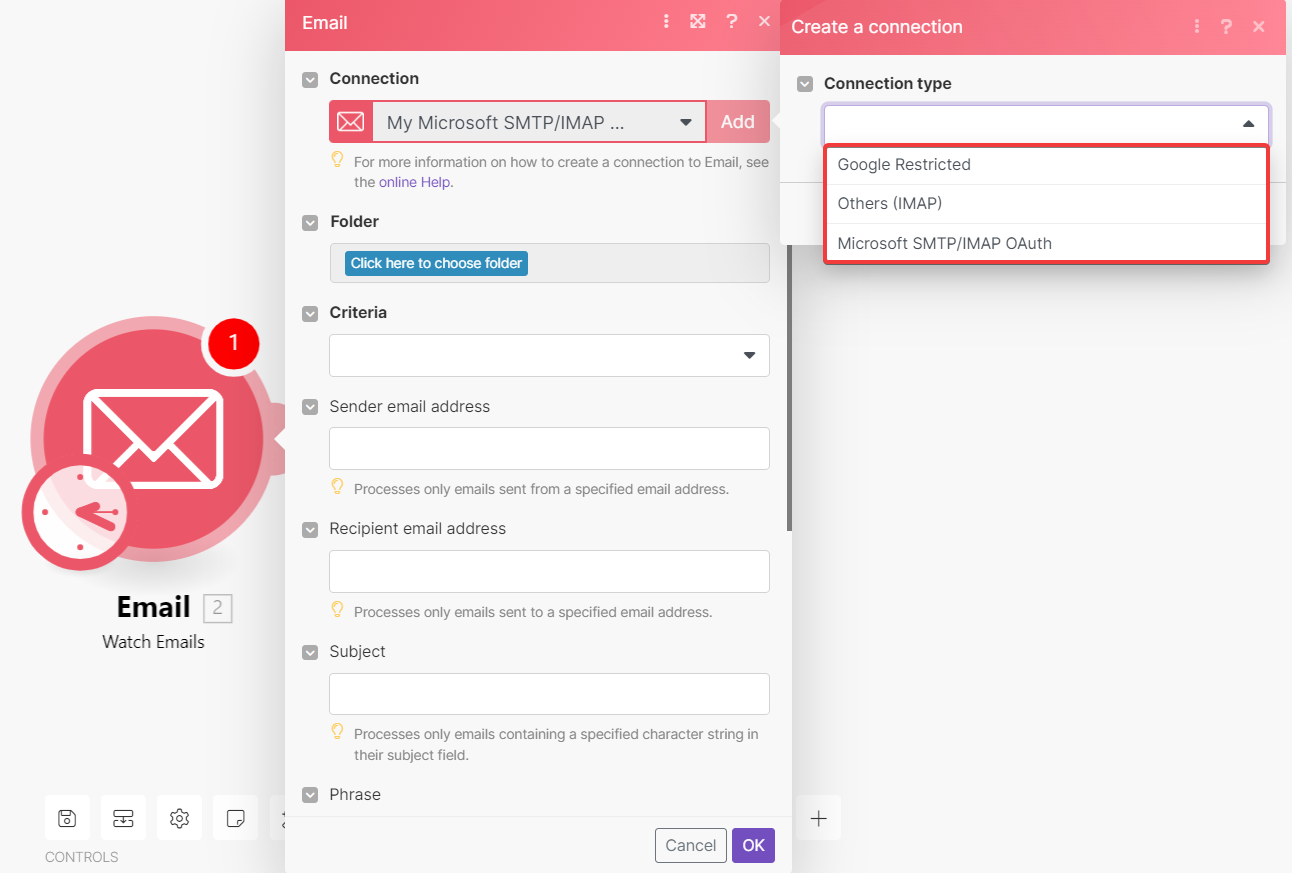Collapse the Sender email address chevron
The width and height of the screenshot is (1292, 873).
point(310,407)
